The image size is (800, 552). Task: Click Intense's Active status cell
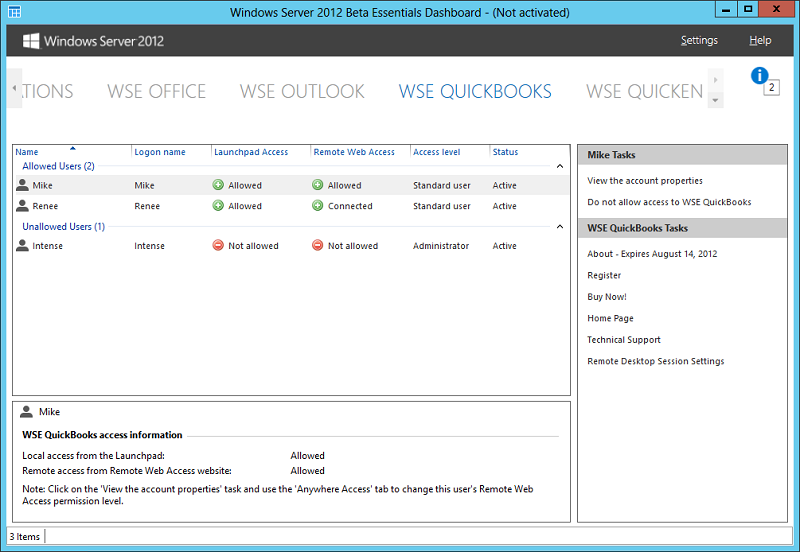point(505,246)
